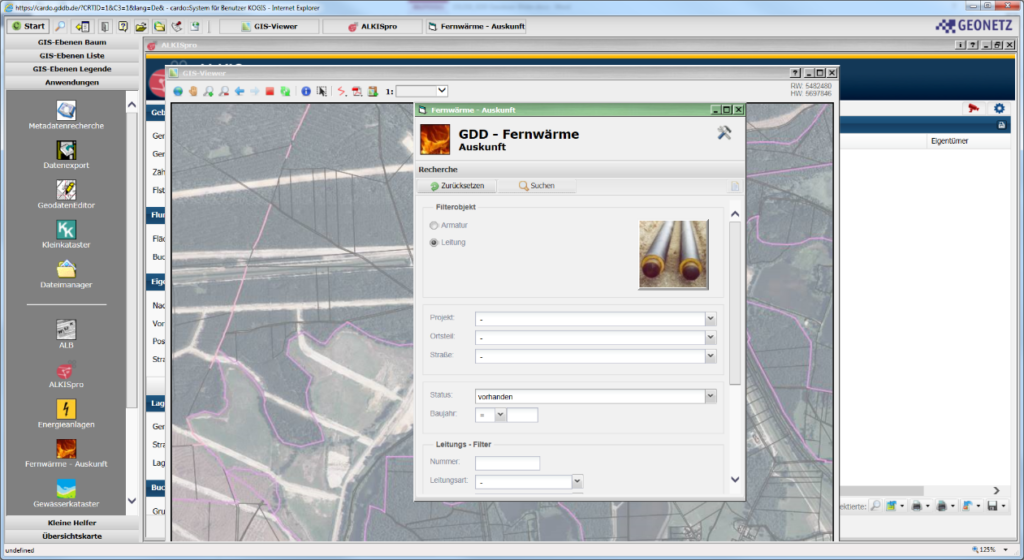Screen dimensions: 1024x560
Task: Open the Projekt dropdown
Action: (x=710, y=319)
